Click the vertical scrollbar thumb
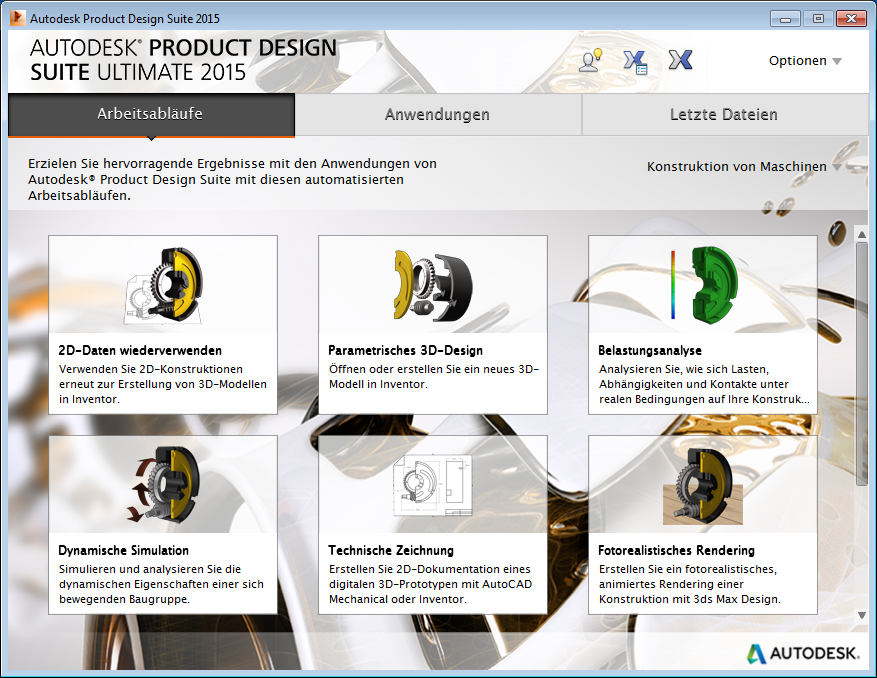 [x=862, y=364]
